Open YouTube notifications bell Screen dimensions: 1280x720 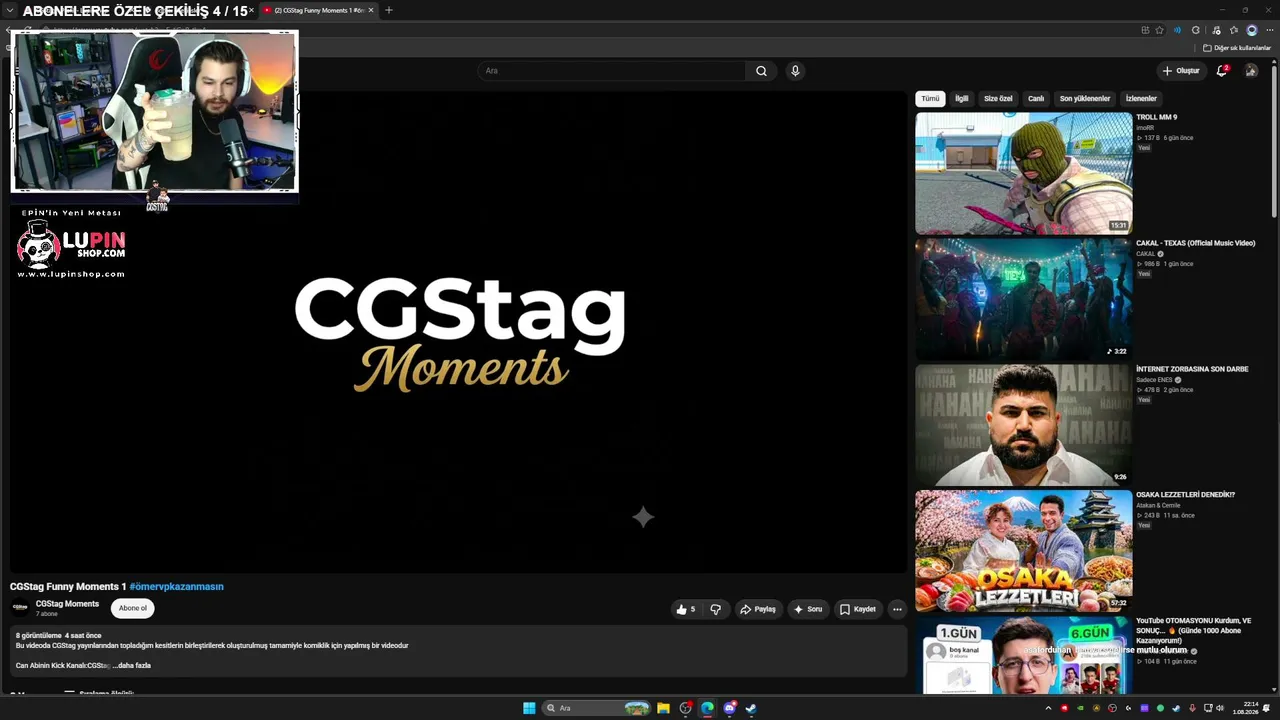pos(1221,71)
